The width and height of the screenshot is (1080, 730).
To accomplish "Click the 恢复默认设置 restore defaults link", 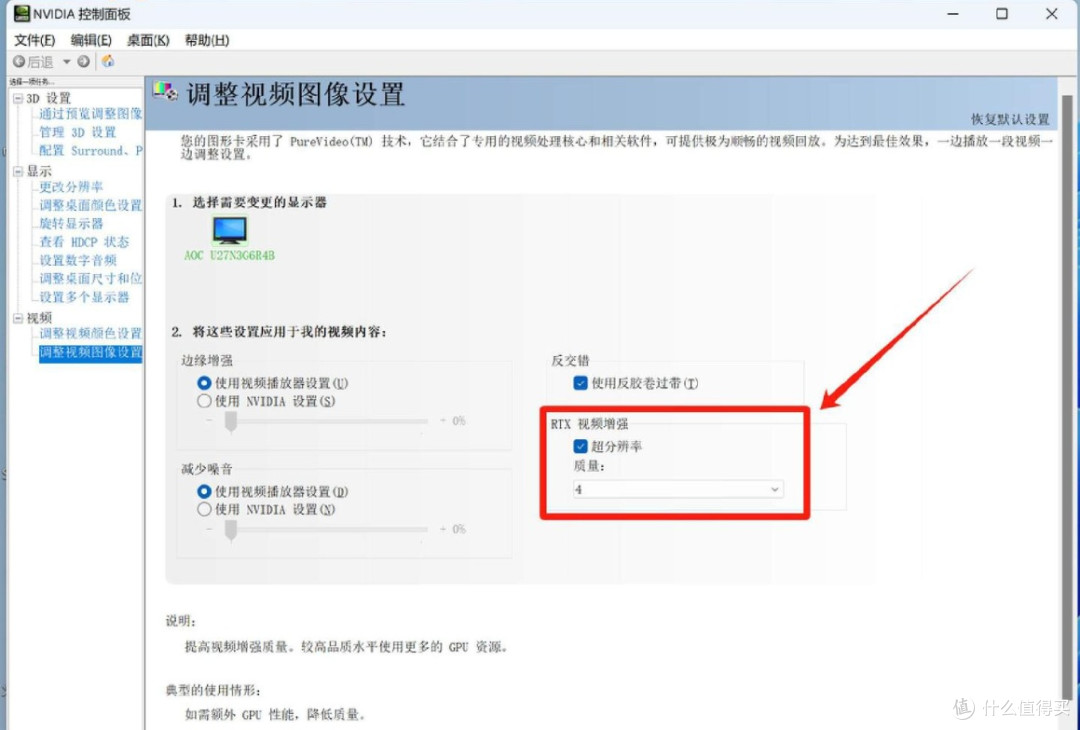I will (1009, 118).
